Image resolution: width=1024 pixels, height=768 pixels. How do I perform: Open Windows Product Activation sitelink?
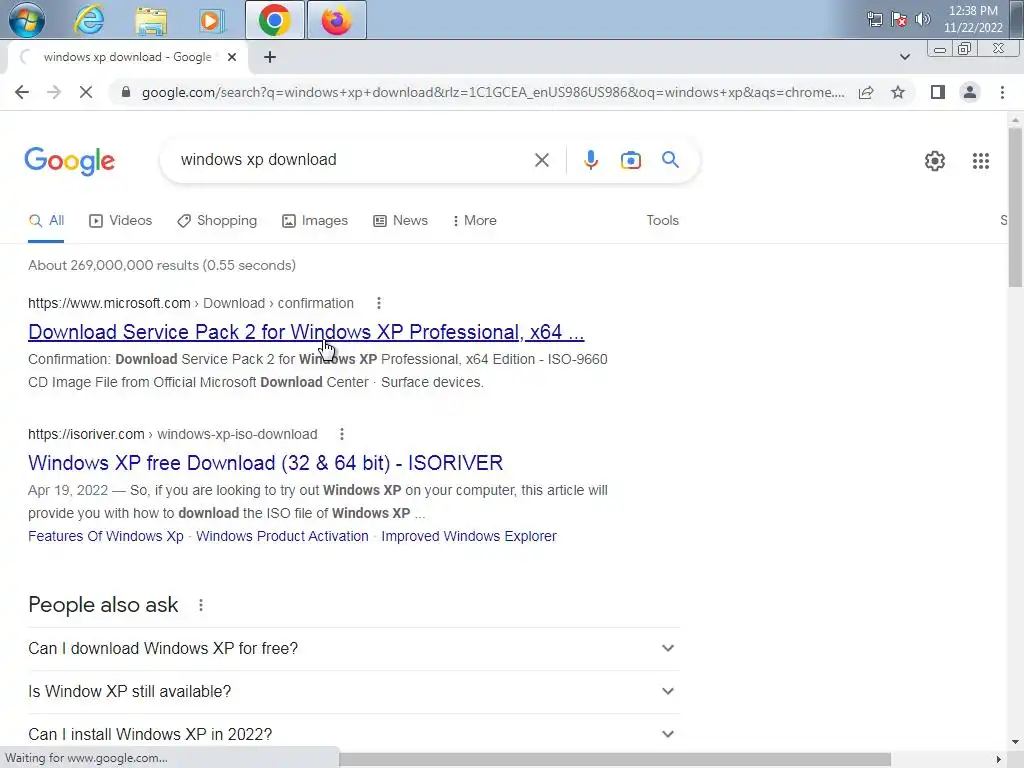tap(282, 536)
